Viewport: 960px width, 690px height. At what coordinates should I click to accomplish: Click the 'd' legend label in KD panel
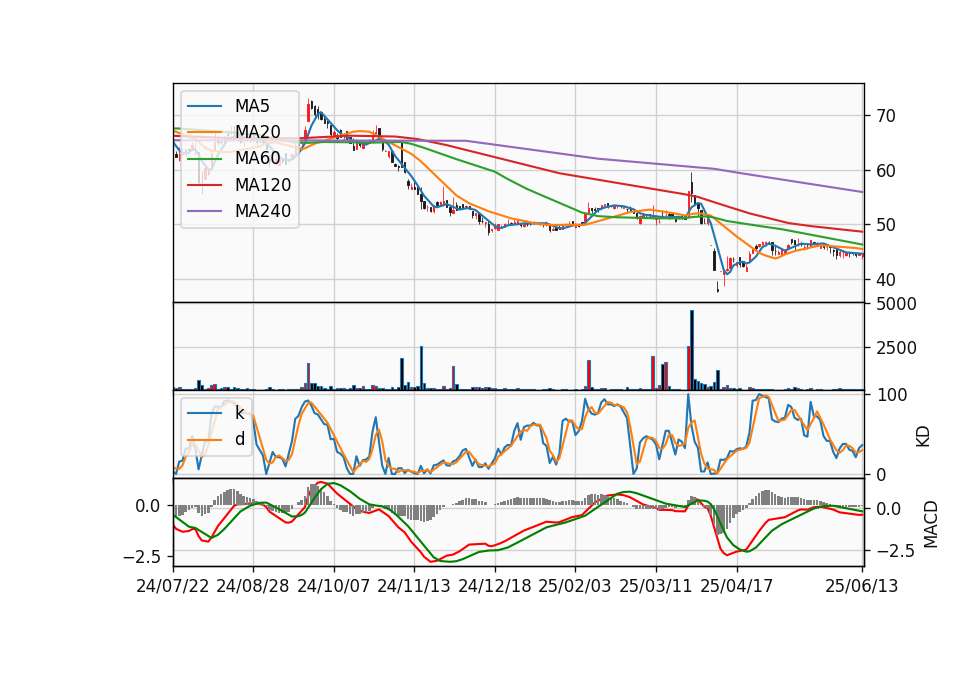pyautogui.click(x=240, y=439)
